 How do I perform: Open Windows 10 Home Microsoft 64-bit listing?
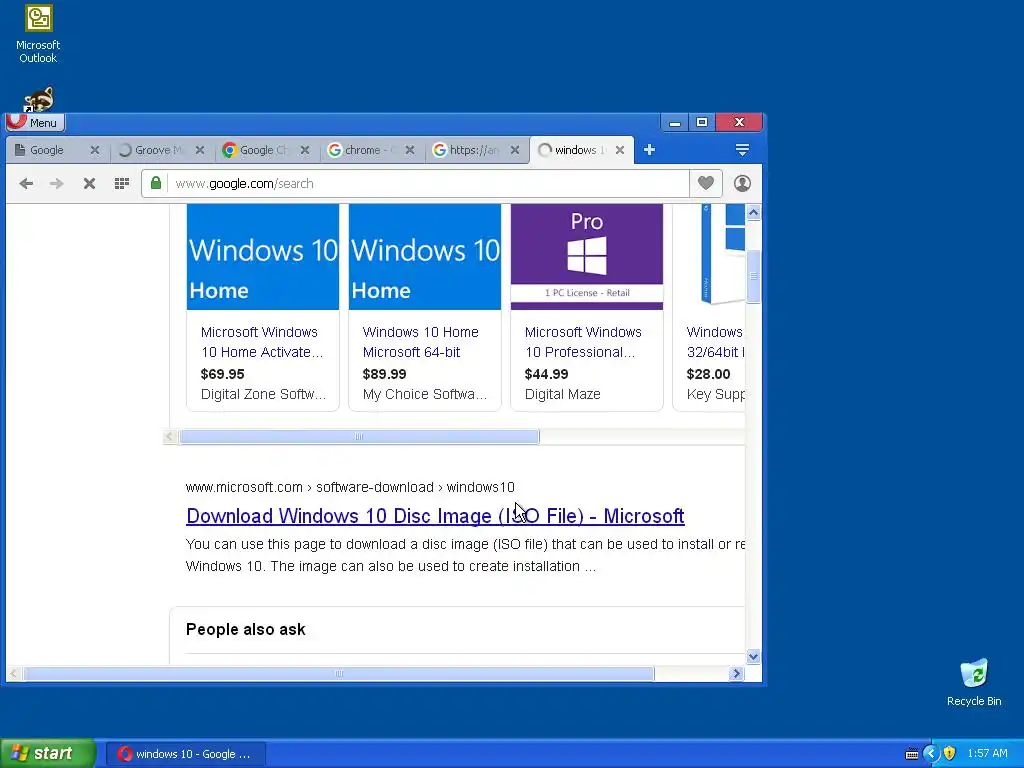click(x=421, y=342)
